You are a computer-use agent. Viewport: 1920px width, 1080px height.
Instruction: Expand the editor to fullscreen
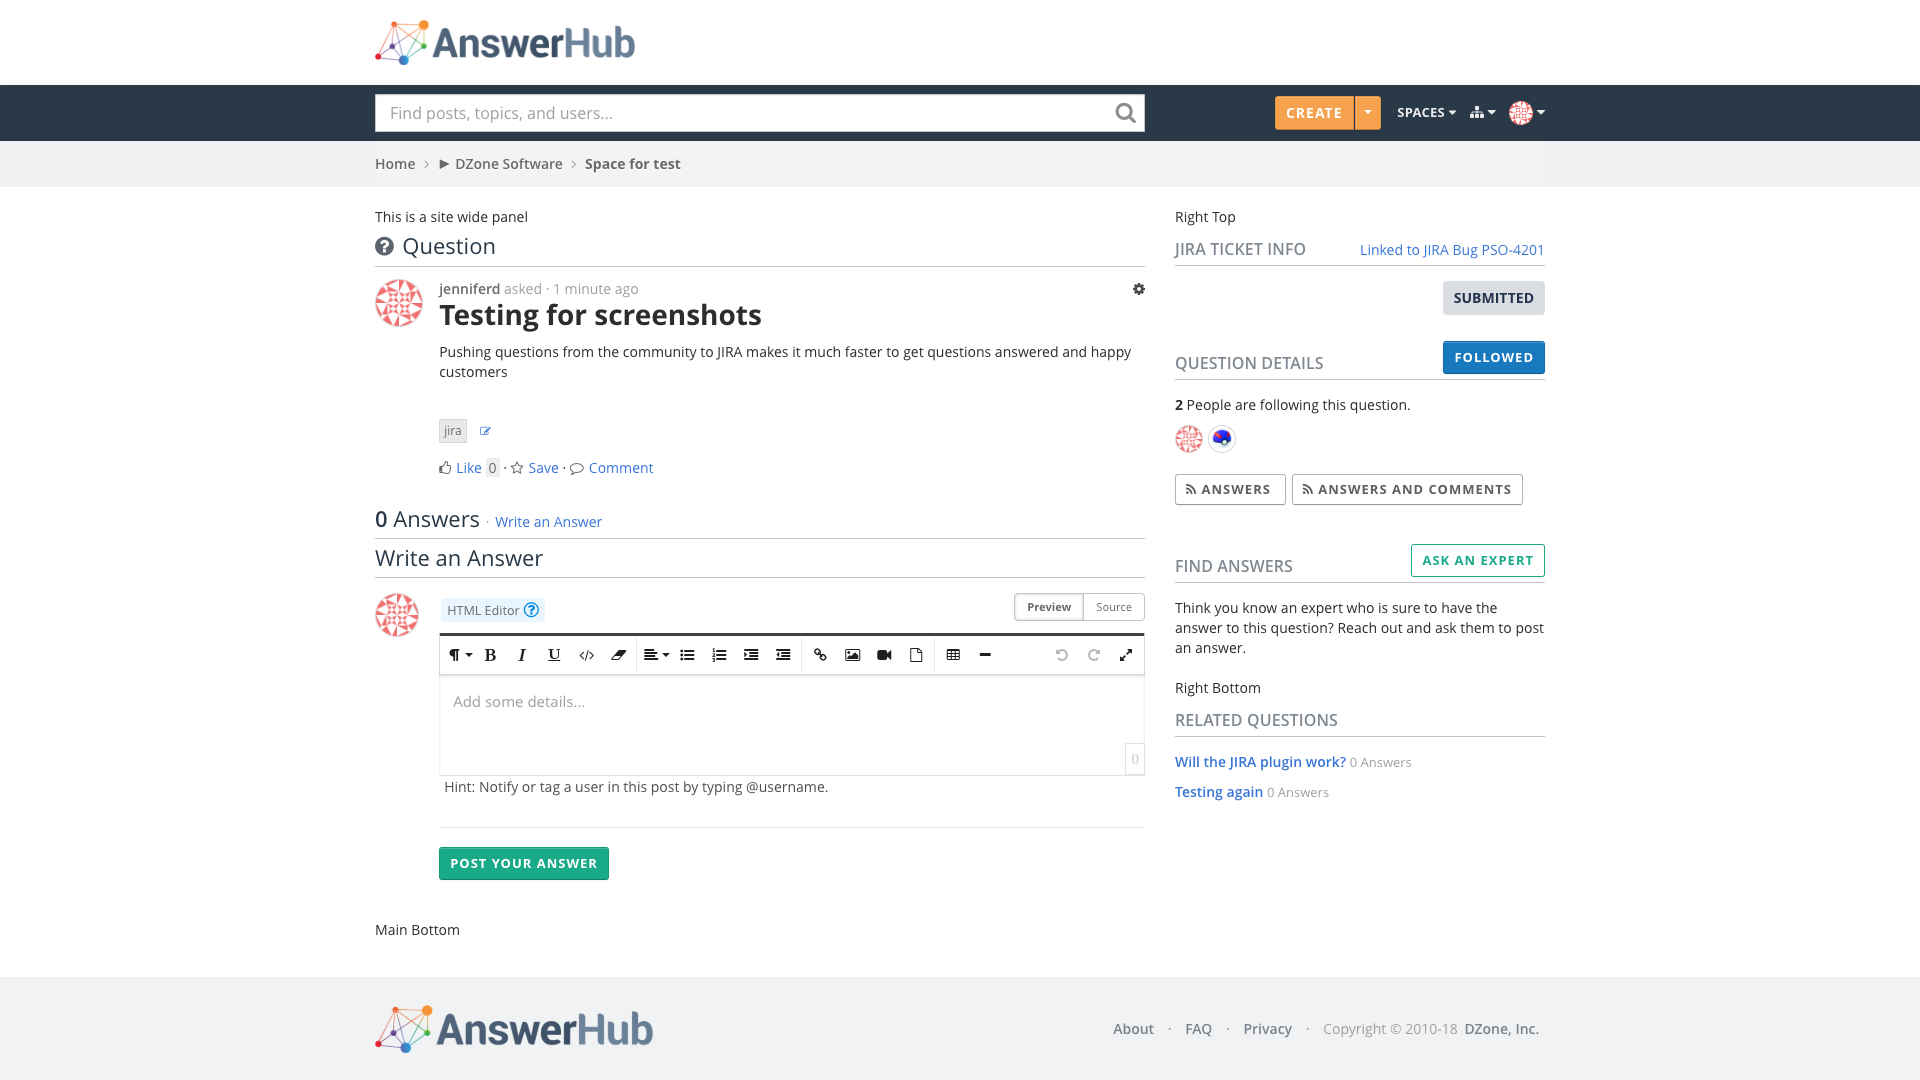[1126, 655]
